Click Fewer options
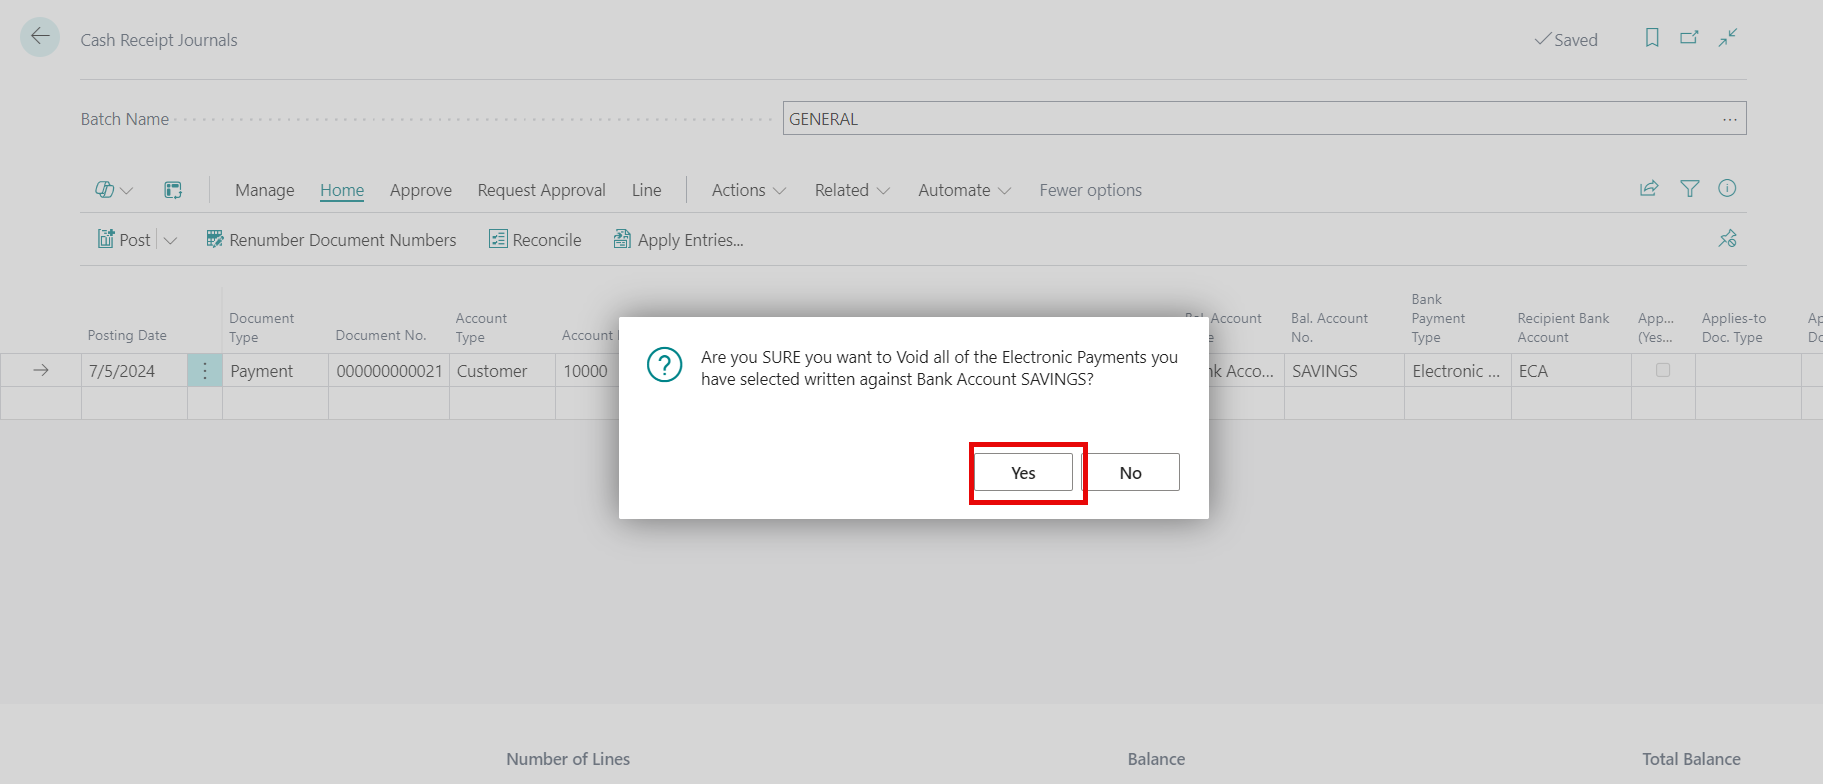 click(x=1090, y=190)
